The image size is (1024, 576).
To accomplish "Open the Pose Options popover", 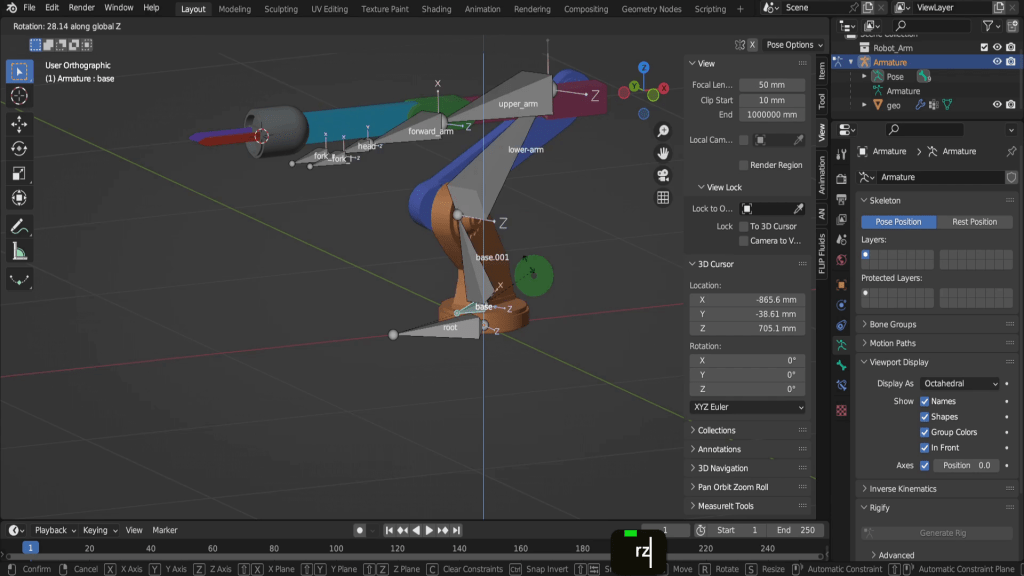I will pos(794,45).
